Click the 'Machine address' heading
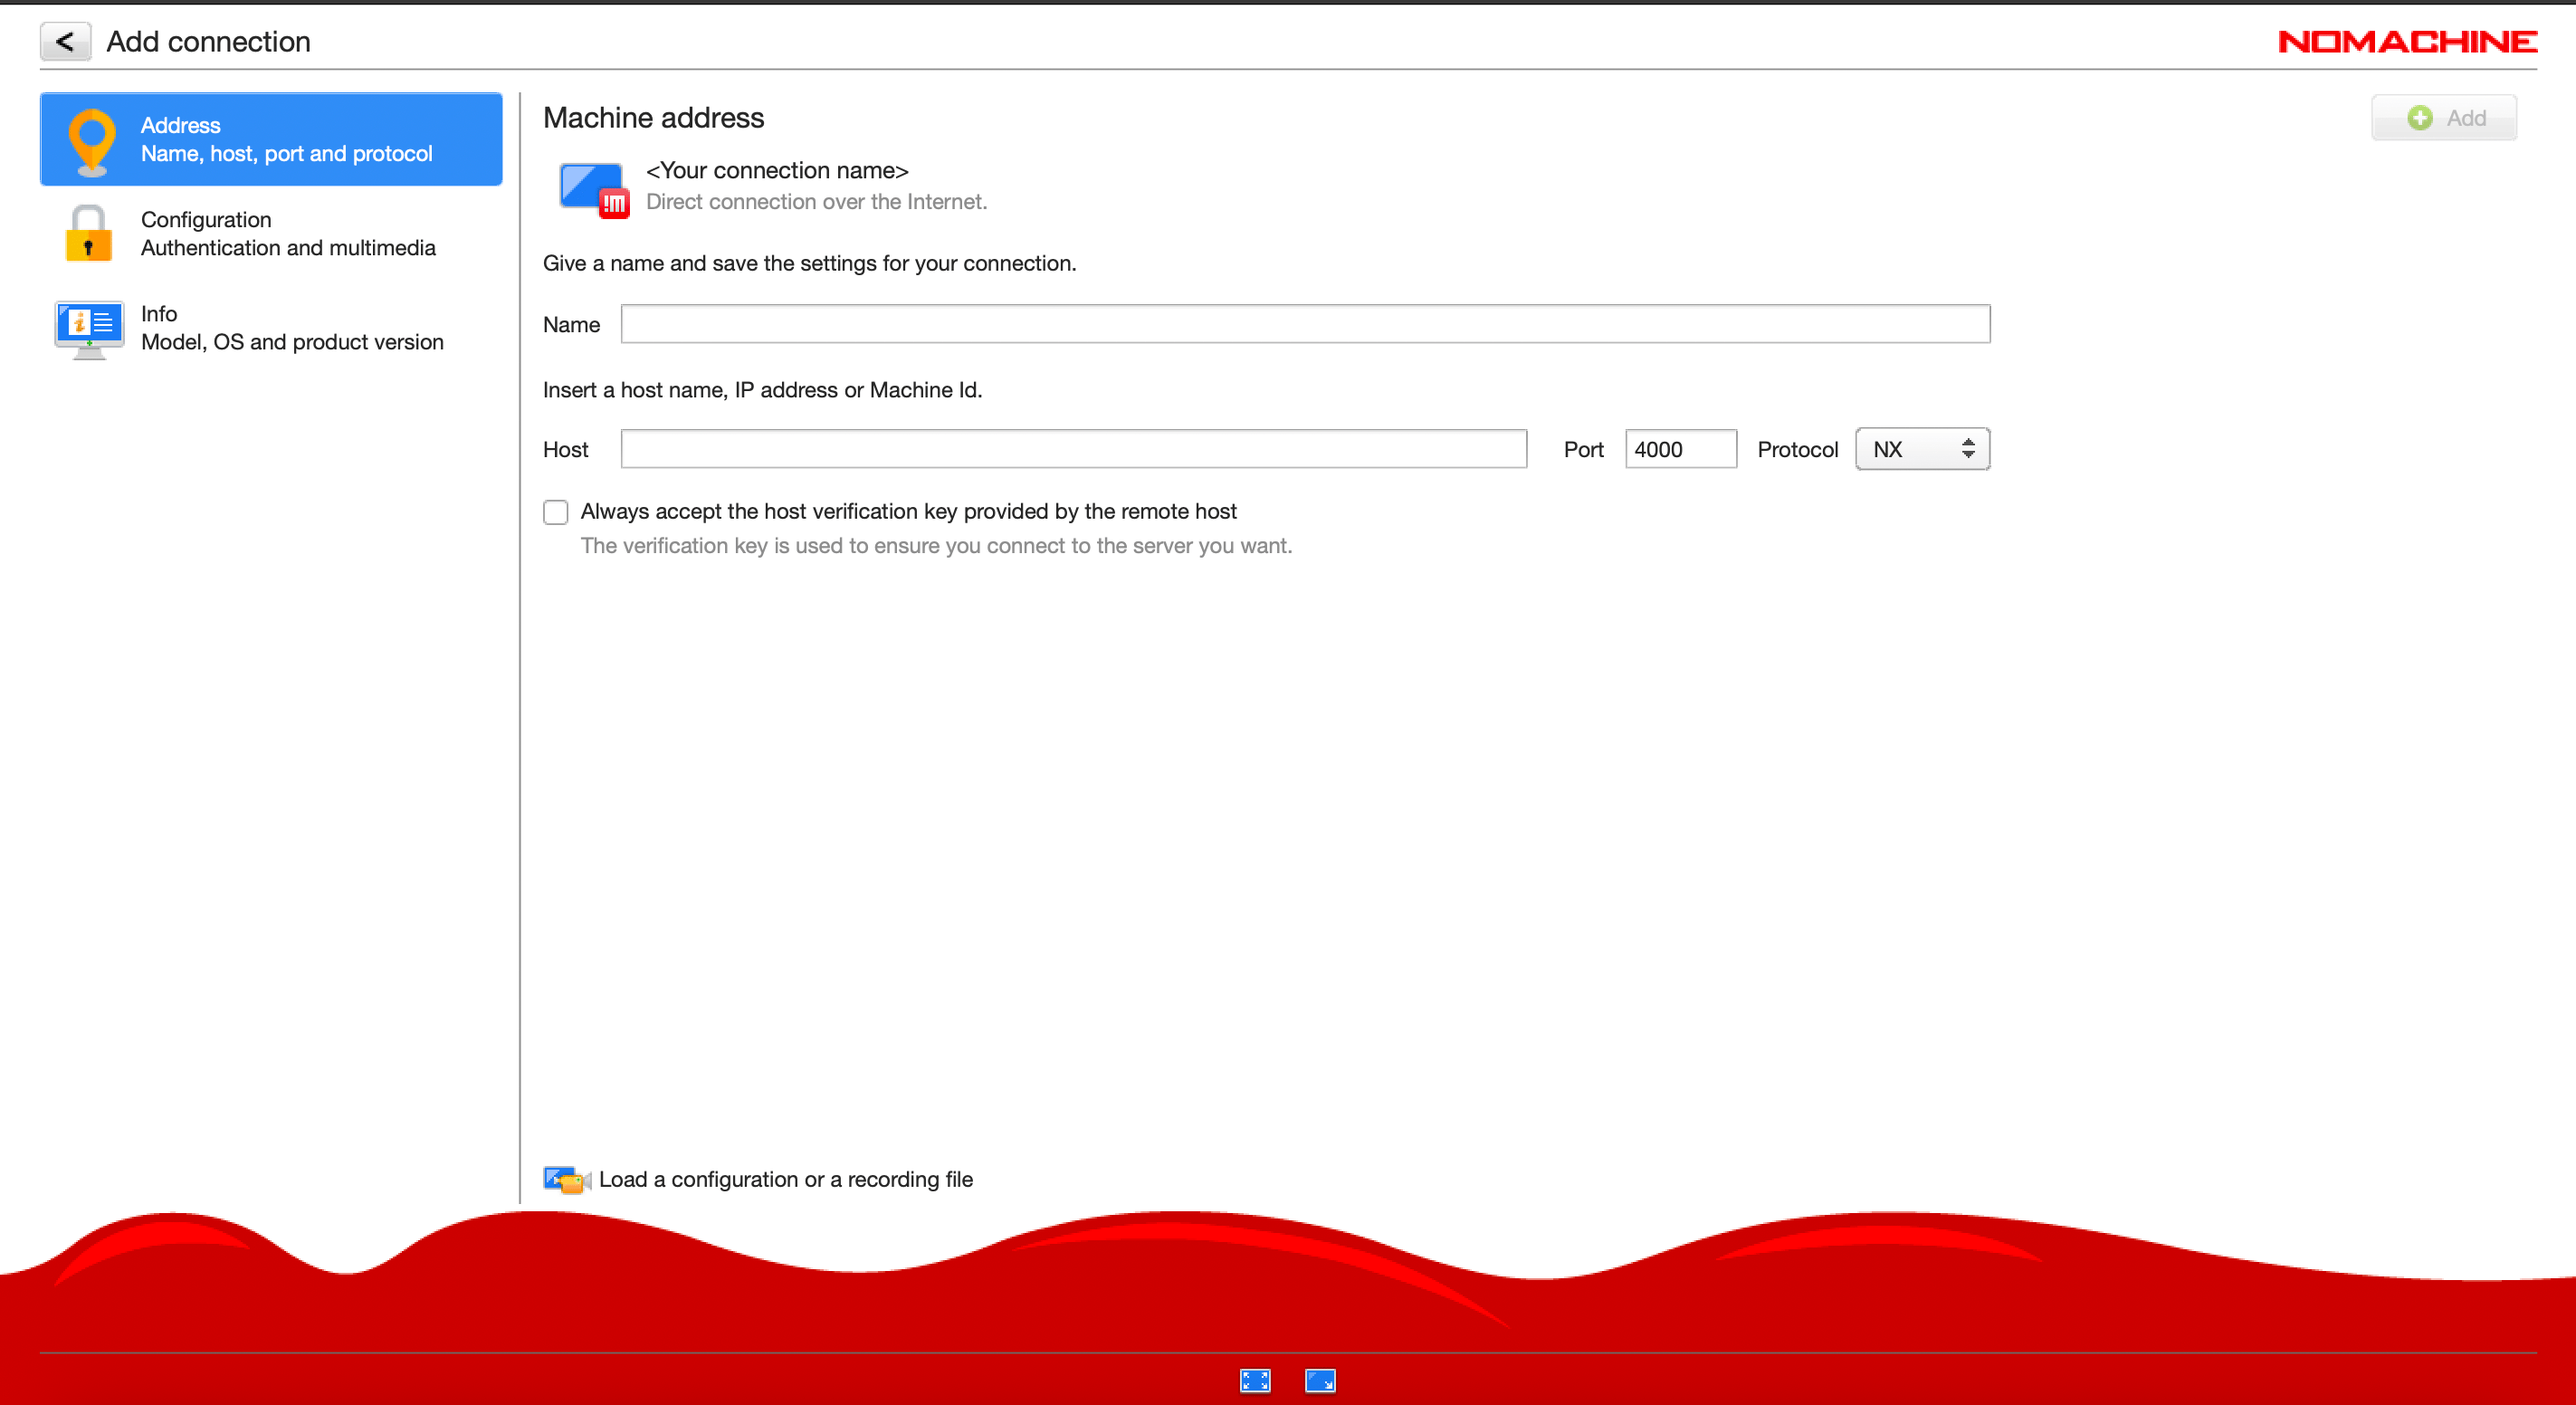2576x1405 pixels. [x=653, y=118]
